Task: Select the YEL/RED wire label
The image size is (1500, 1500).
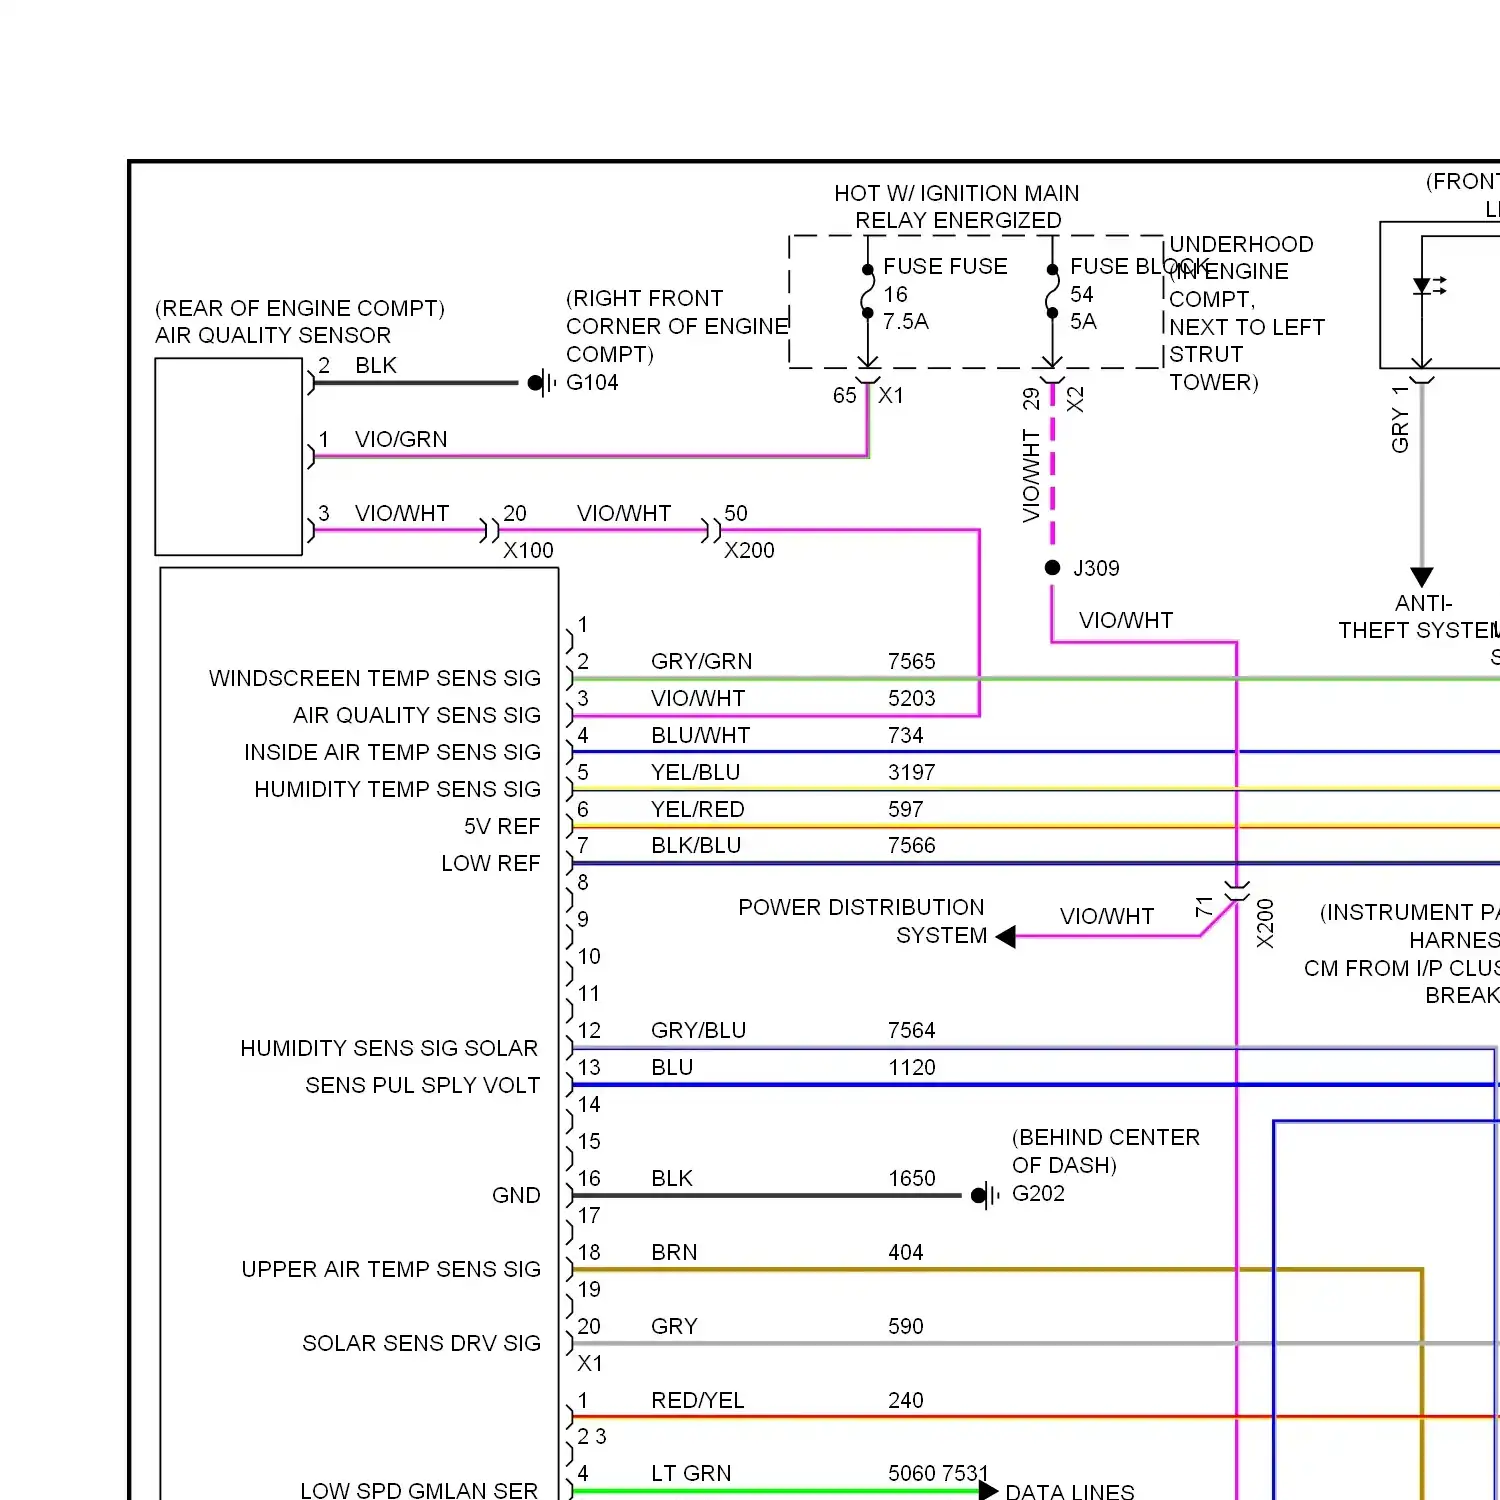Action: (x=697, y=809)
